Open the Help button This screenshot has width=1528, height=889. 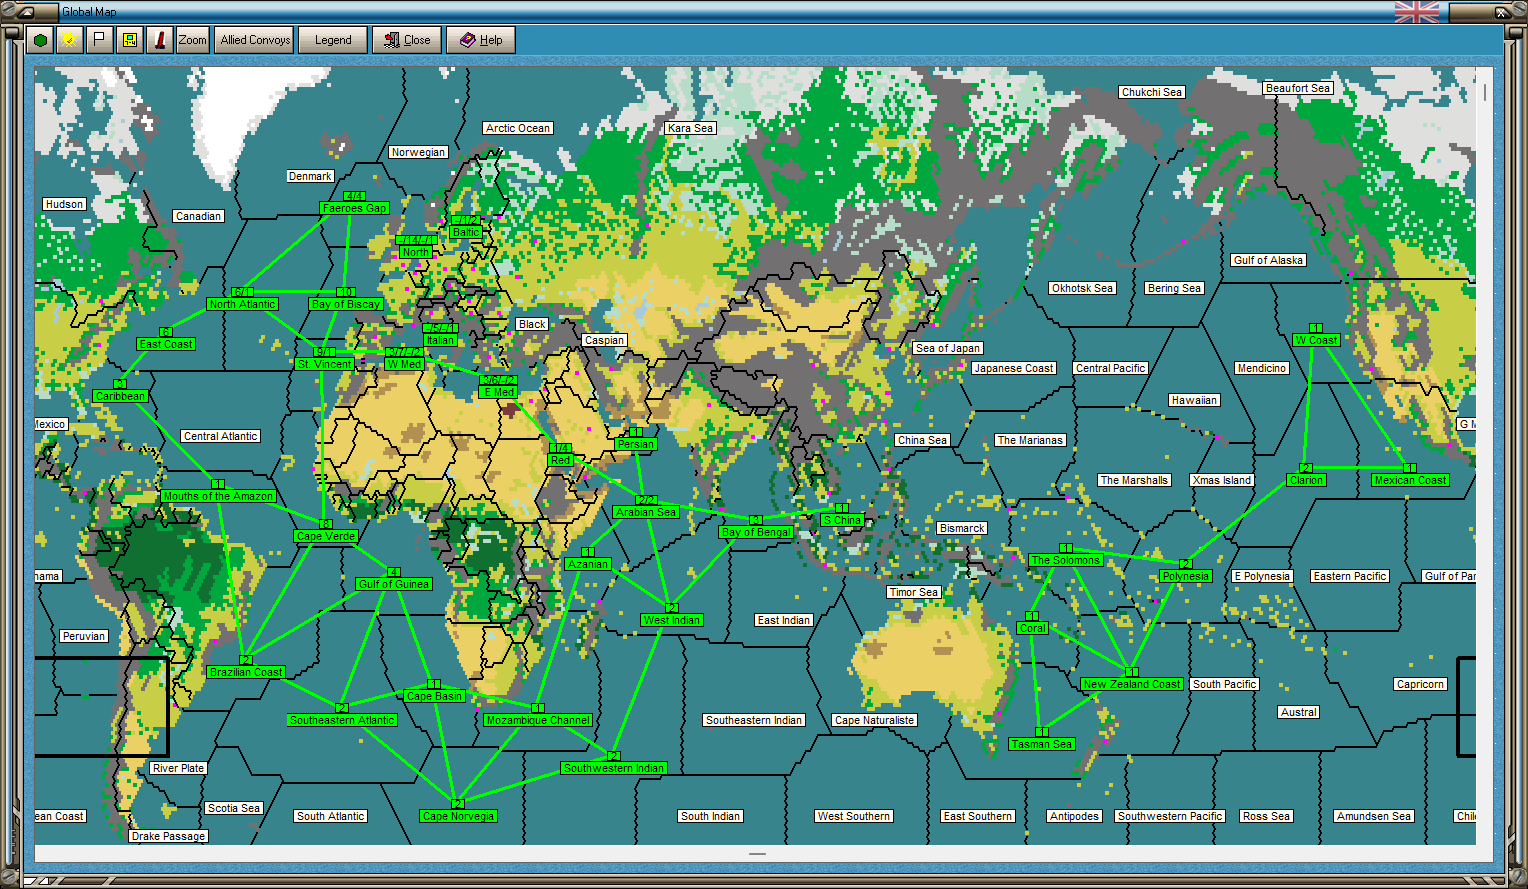coord(481,40)
